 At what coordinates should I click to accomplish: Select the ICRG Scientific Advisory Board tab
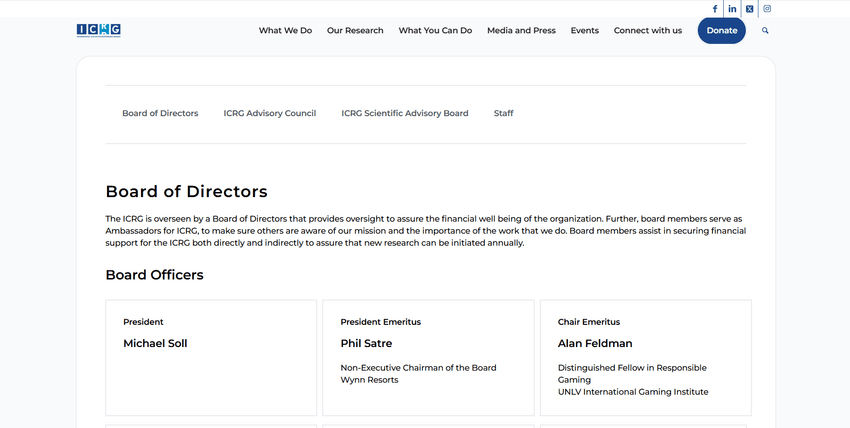point(404,113)
